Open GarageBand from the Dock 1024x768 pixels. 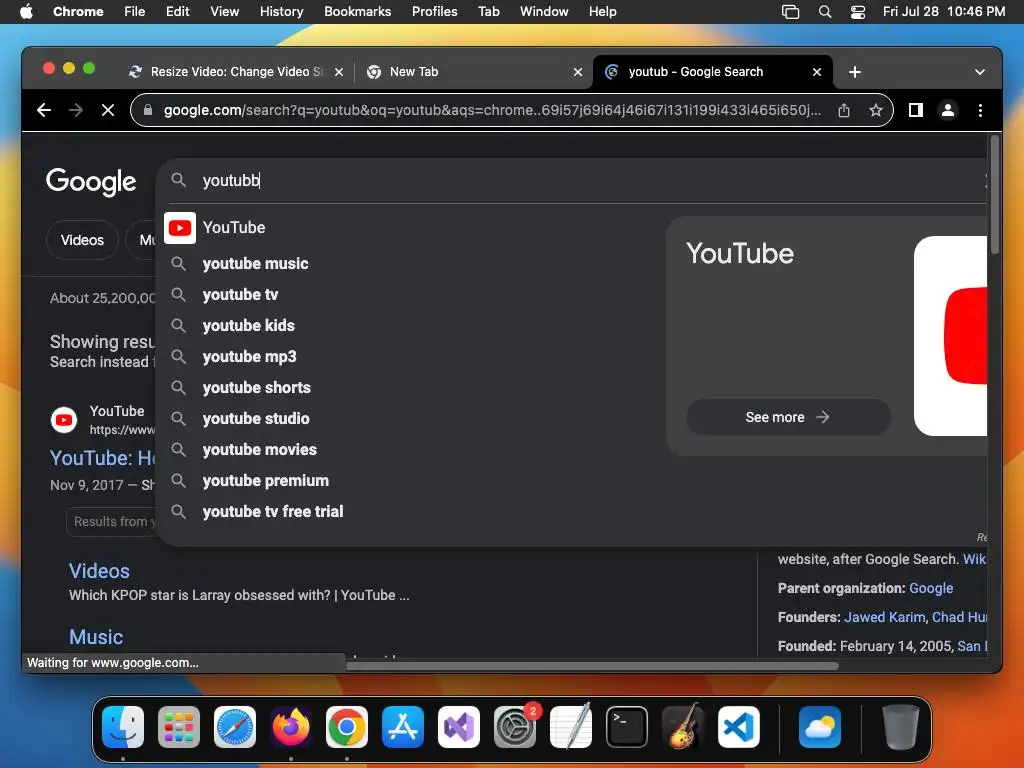682,727
